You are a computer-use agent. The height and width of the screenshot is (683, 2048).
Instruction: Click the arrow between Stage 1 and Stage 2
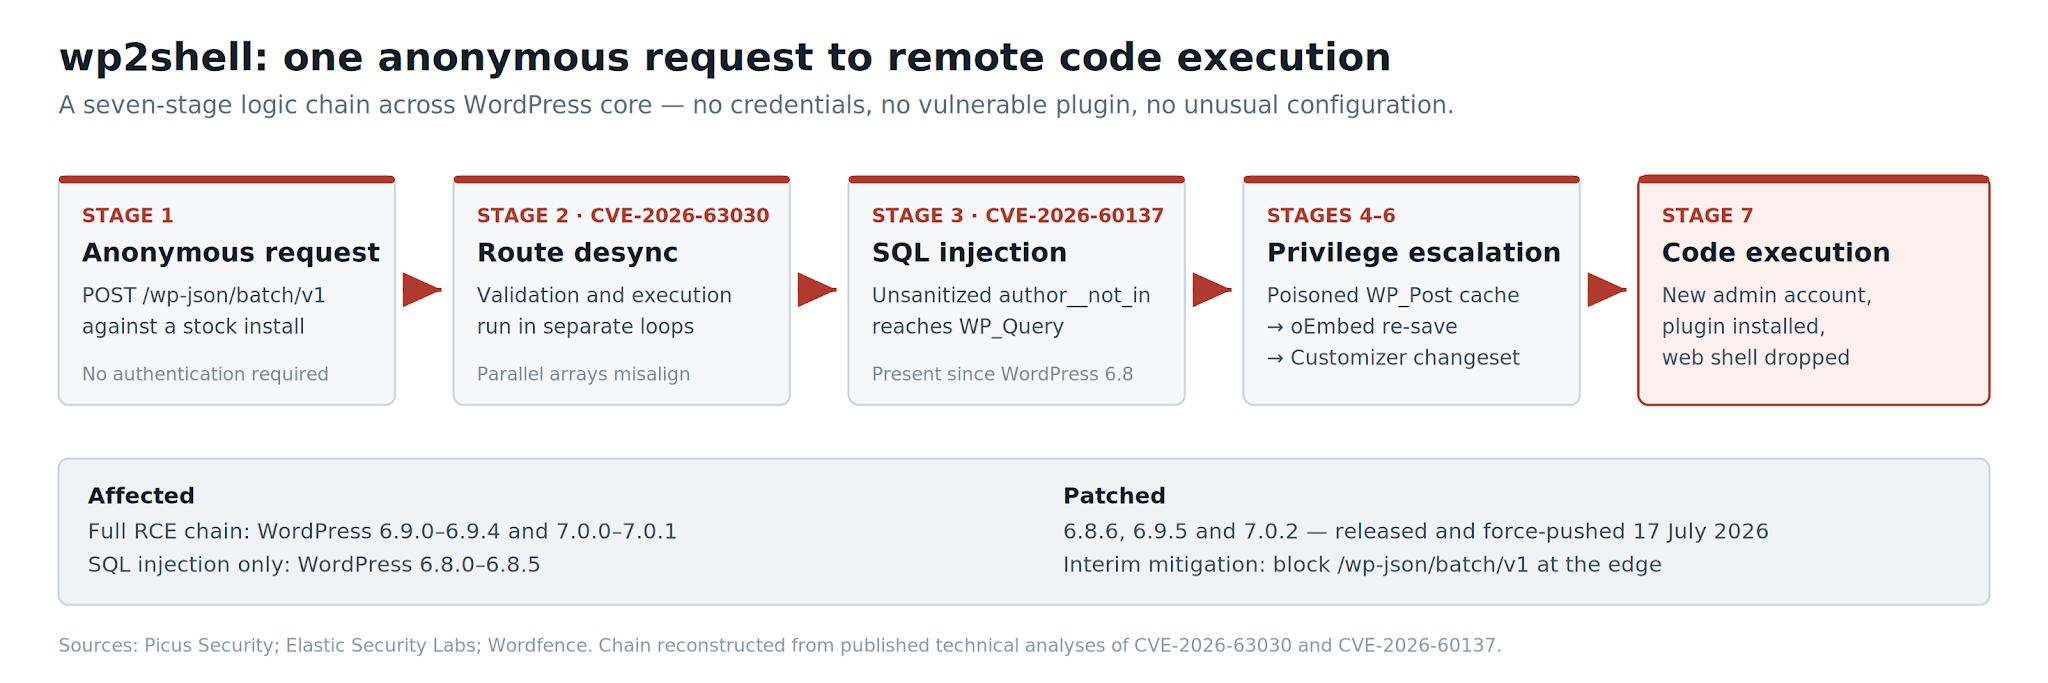(x=422, y=290)
